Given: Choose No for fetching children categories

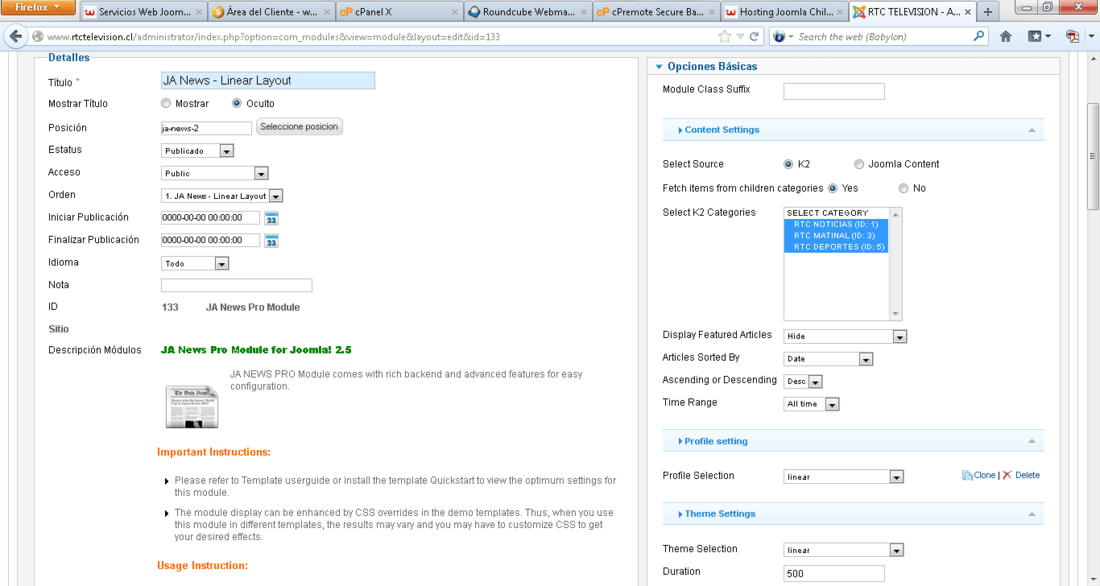Looking at the screenshot, I should pyautogui.click(x=904, y=188).
